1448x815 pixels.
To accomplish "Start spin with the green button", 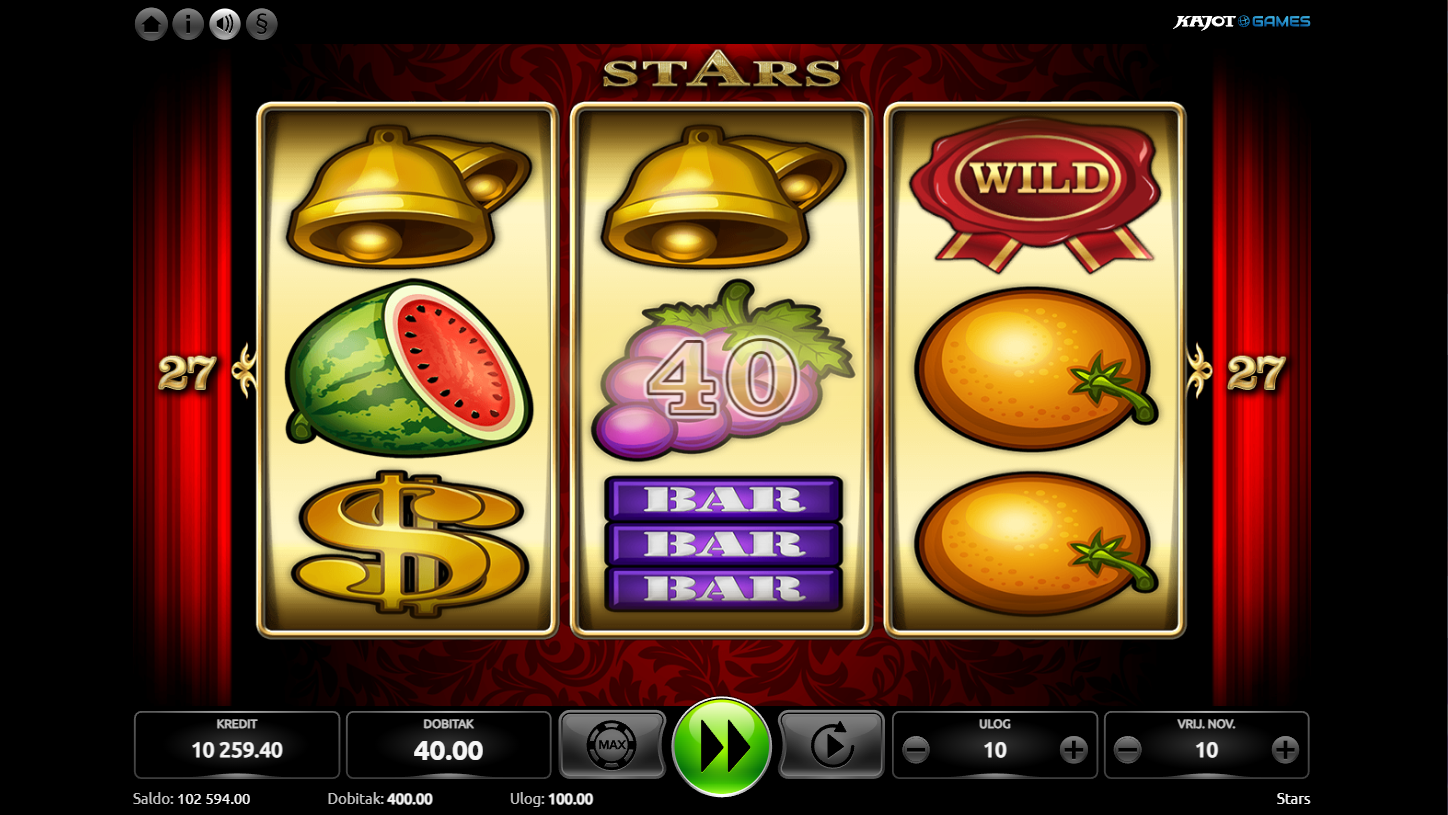I will (x=722, y=746).
